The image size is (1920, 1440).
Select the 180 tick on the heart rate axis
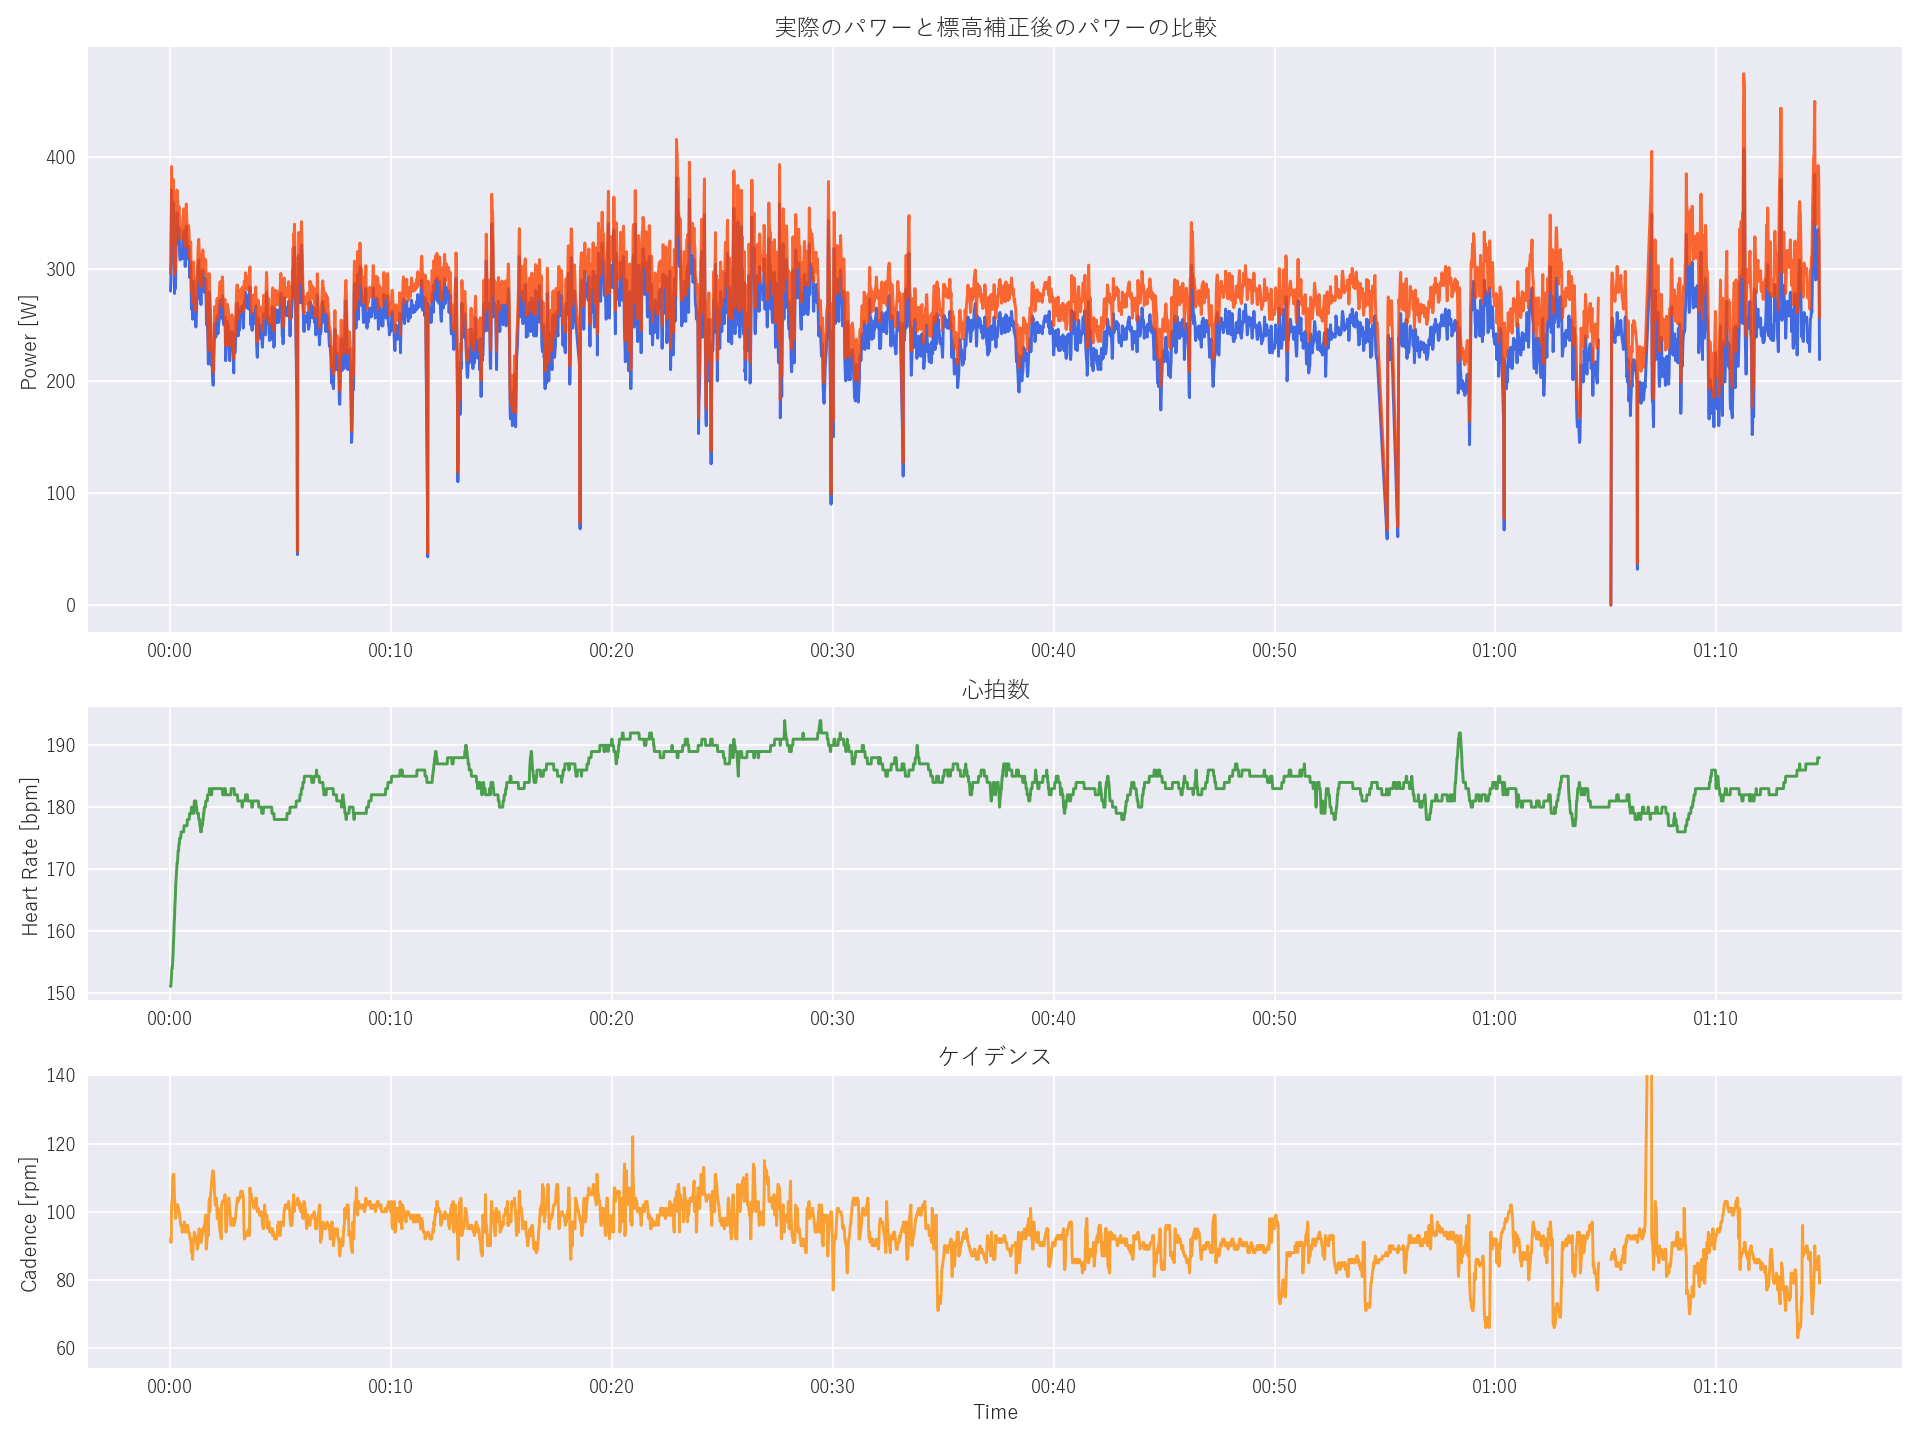pos(60,807)
